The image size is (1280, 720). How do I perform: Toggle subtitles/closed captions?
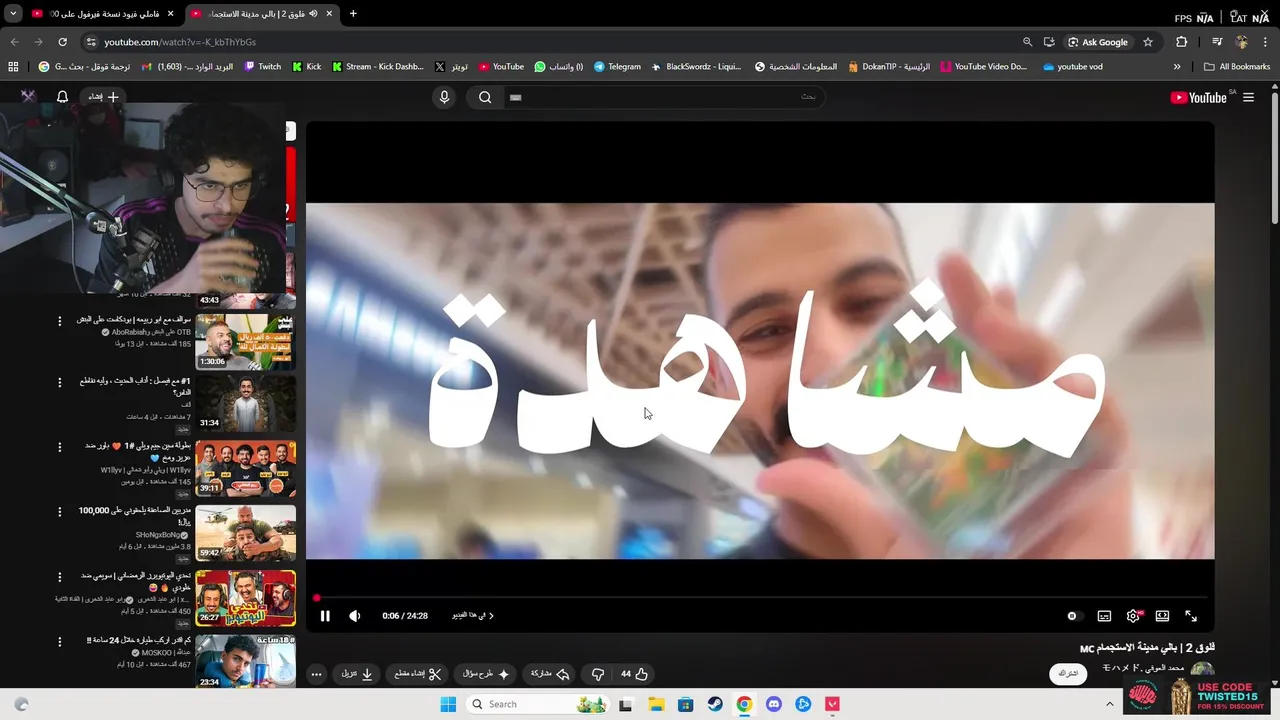[x=1104, y=616]
